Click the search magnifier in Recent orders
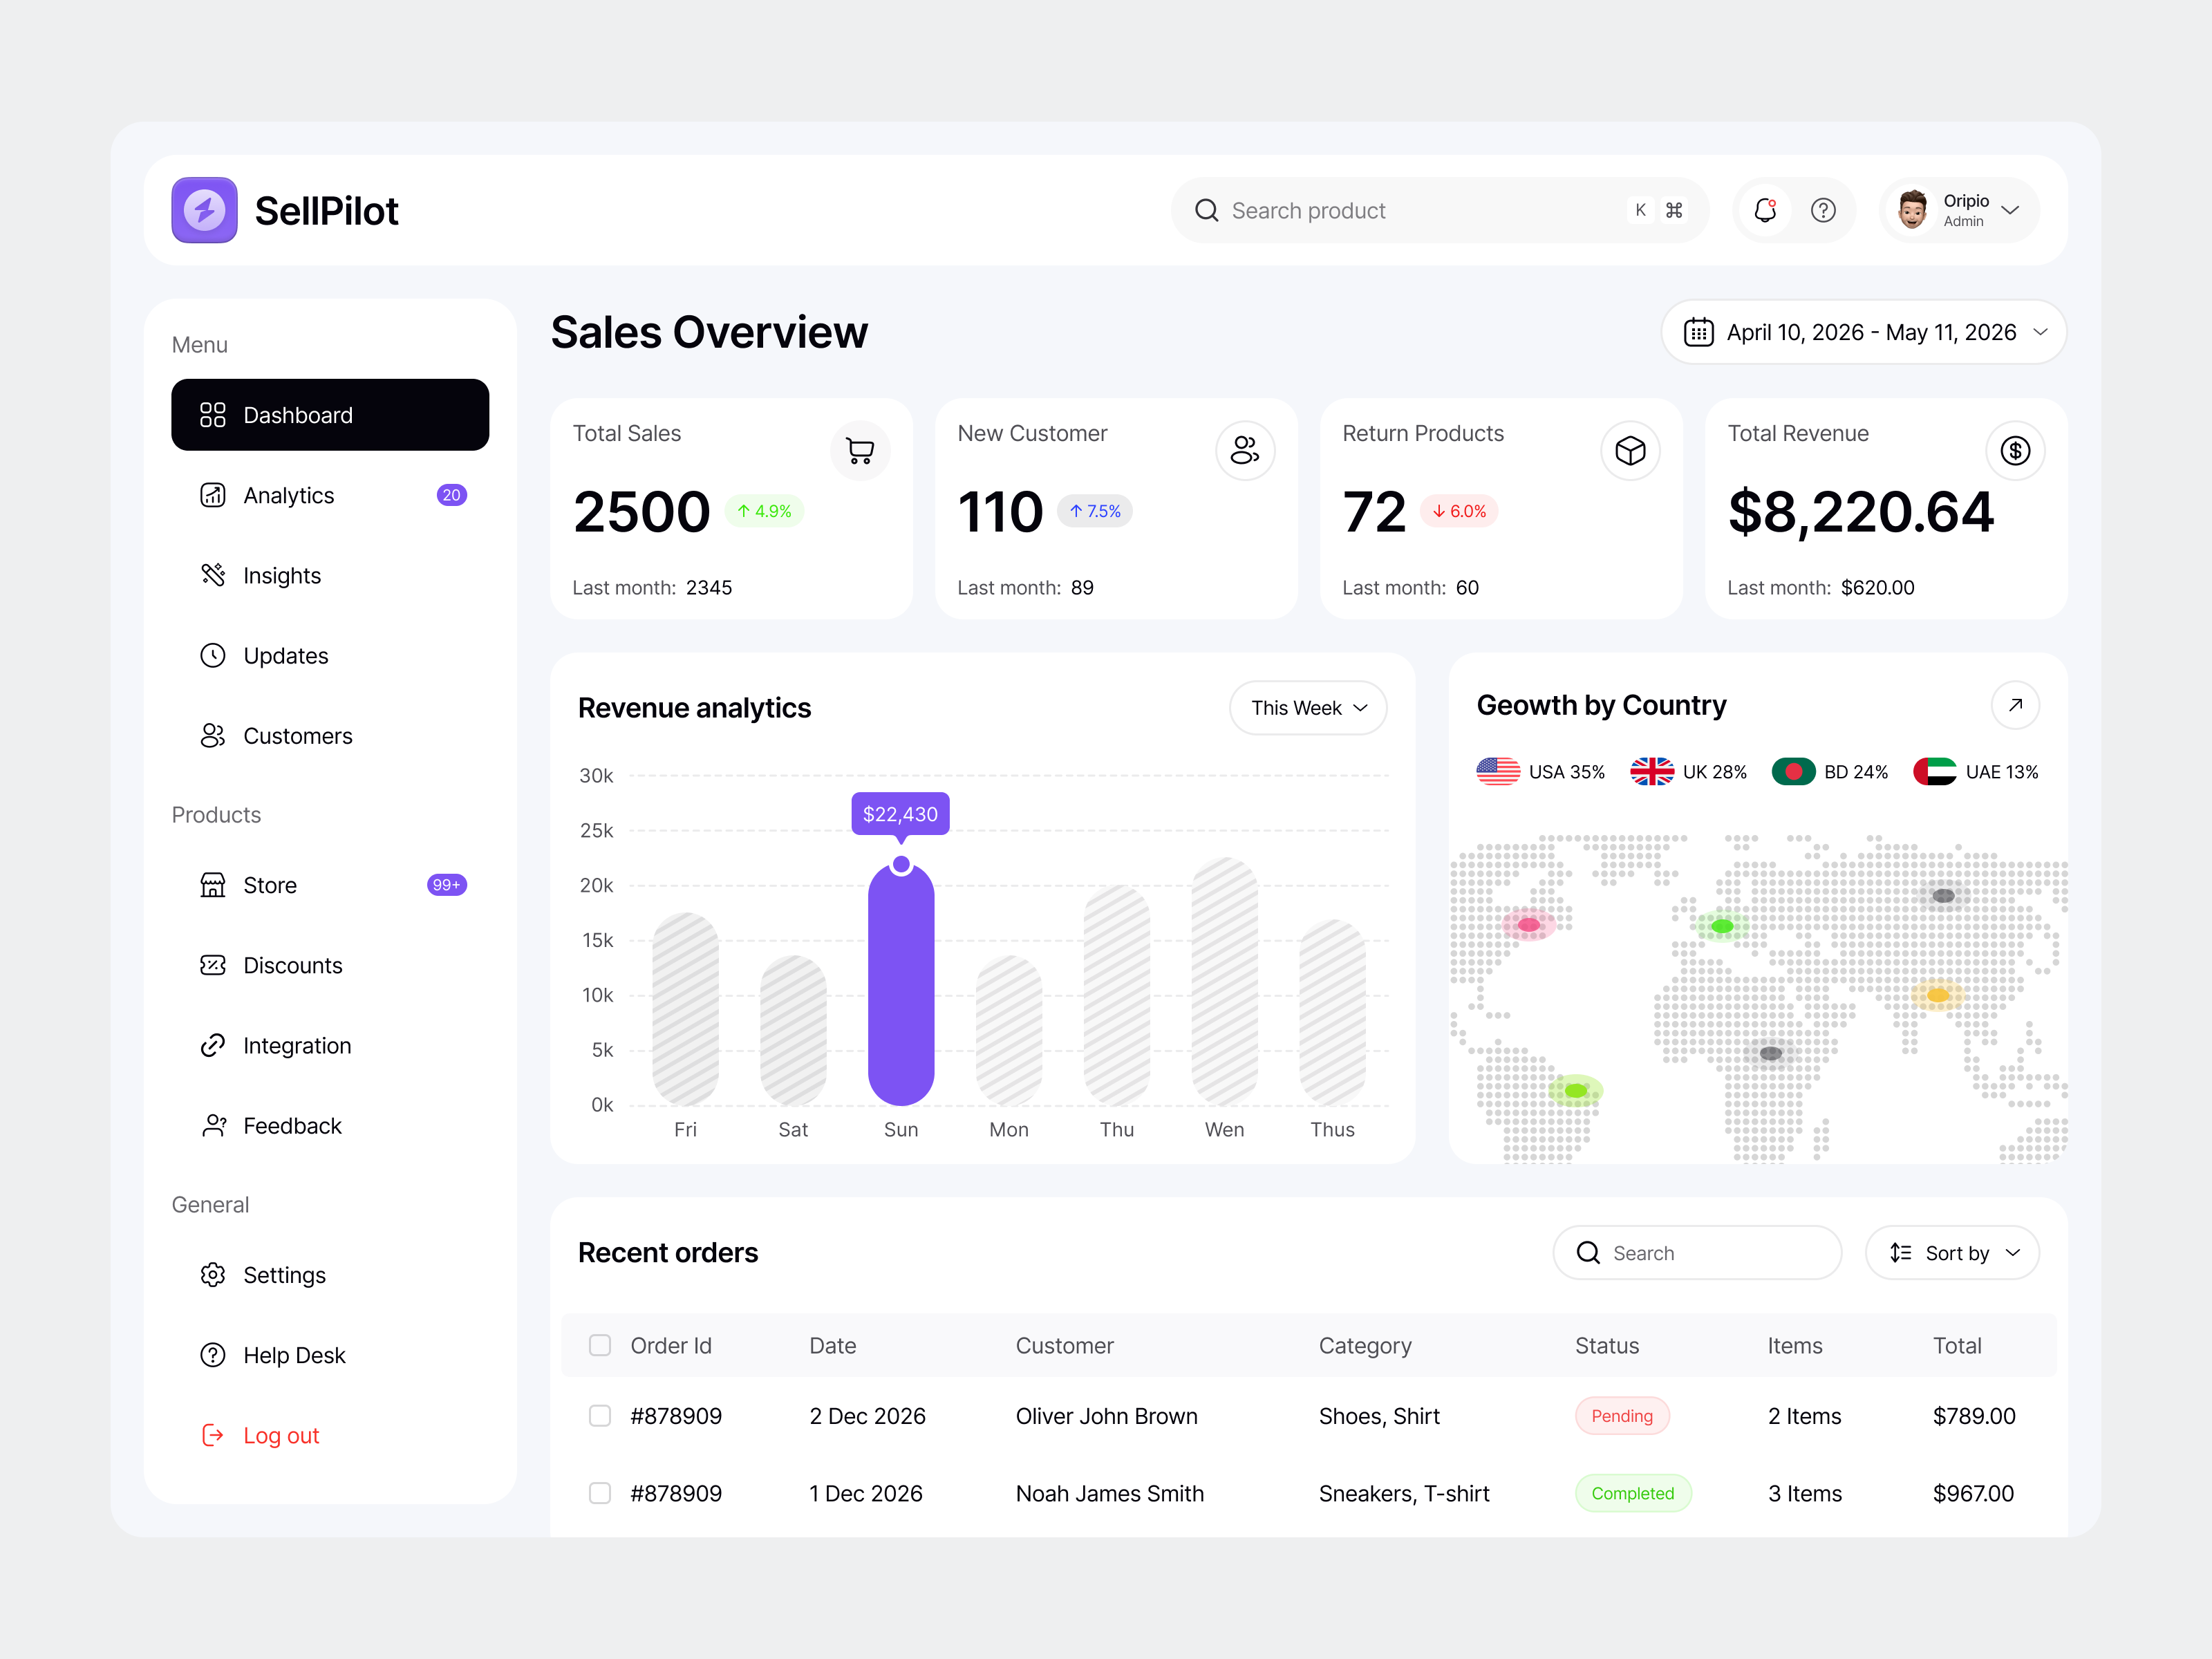This screenshot has width=2212, height=1659. pyautogui.click(x=1589, y=1252)
